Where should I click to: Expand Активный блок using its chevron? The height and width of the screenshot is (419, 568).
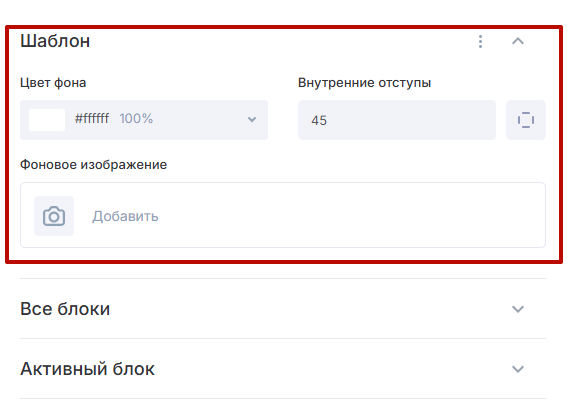click(518, 369)
